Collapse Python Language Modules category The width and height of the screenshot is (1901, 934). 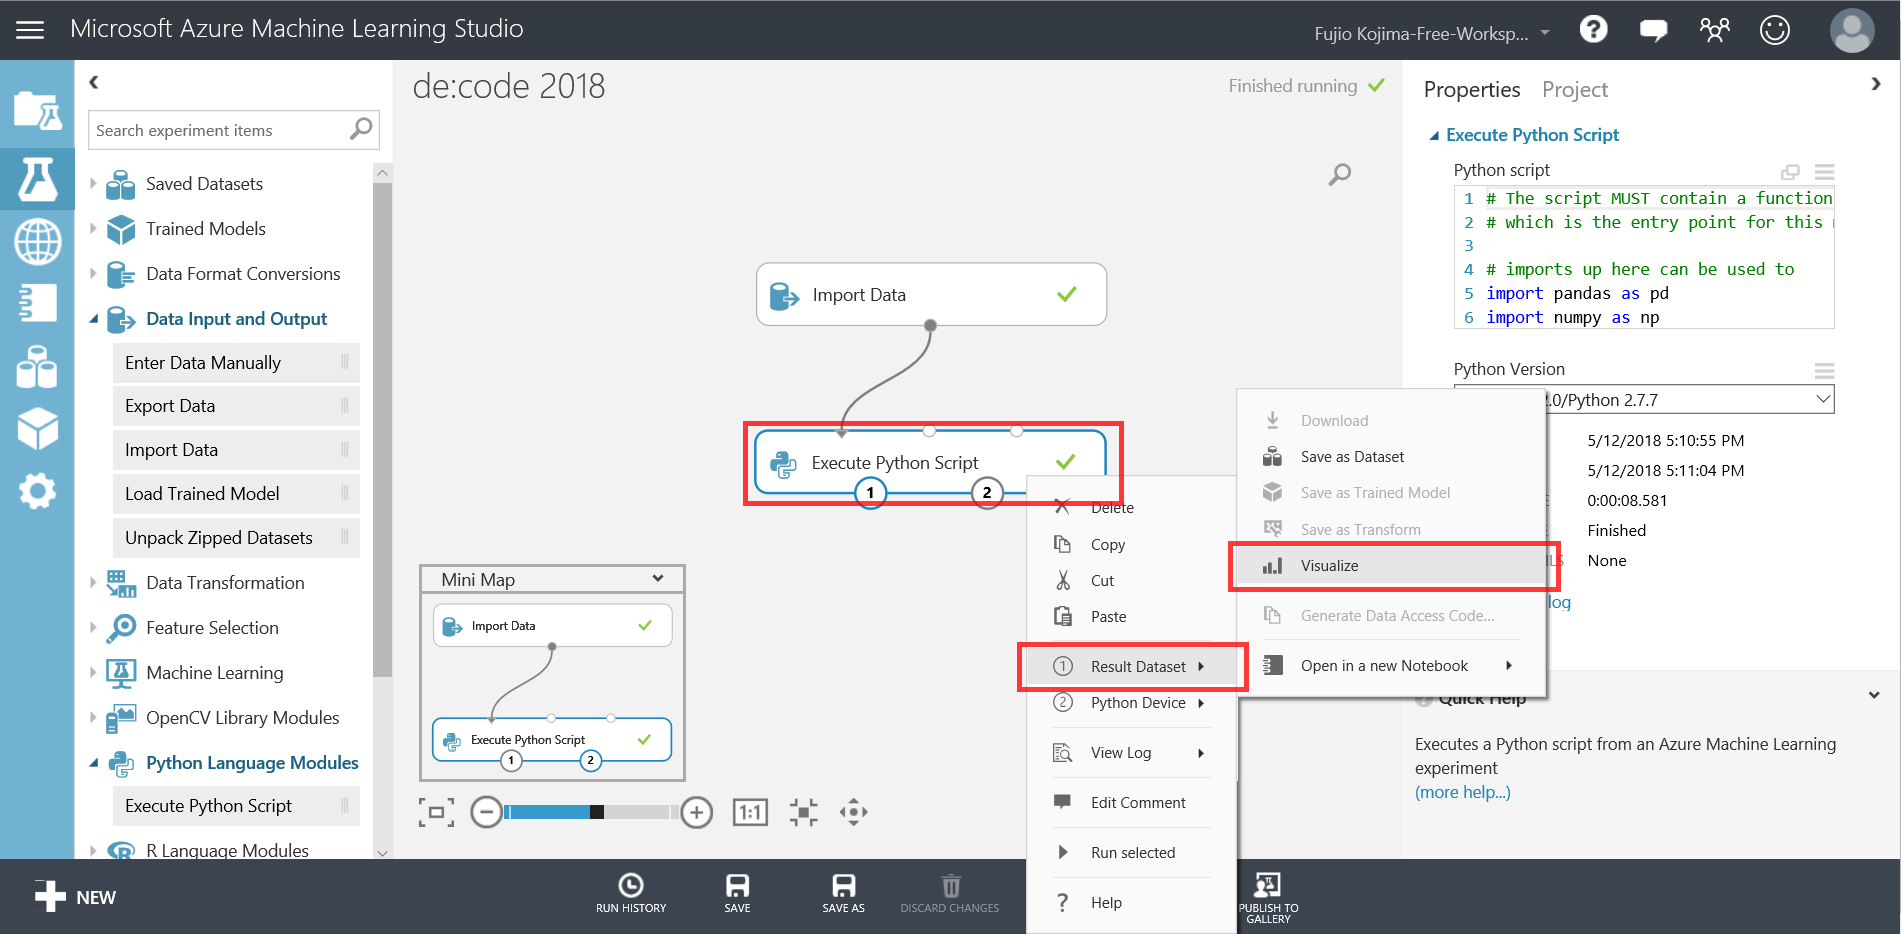(93, 763)
